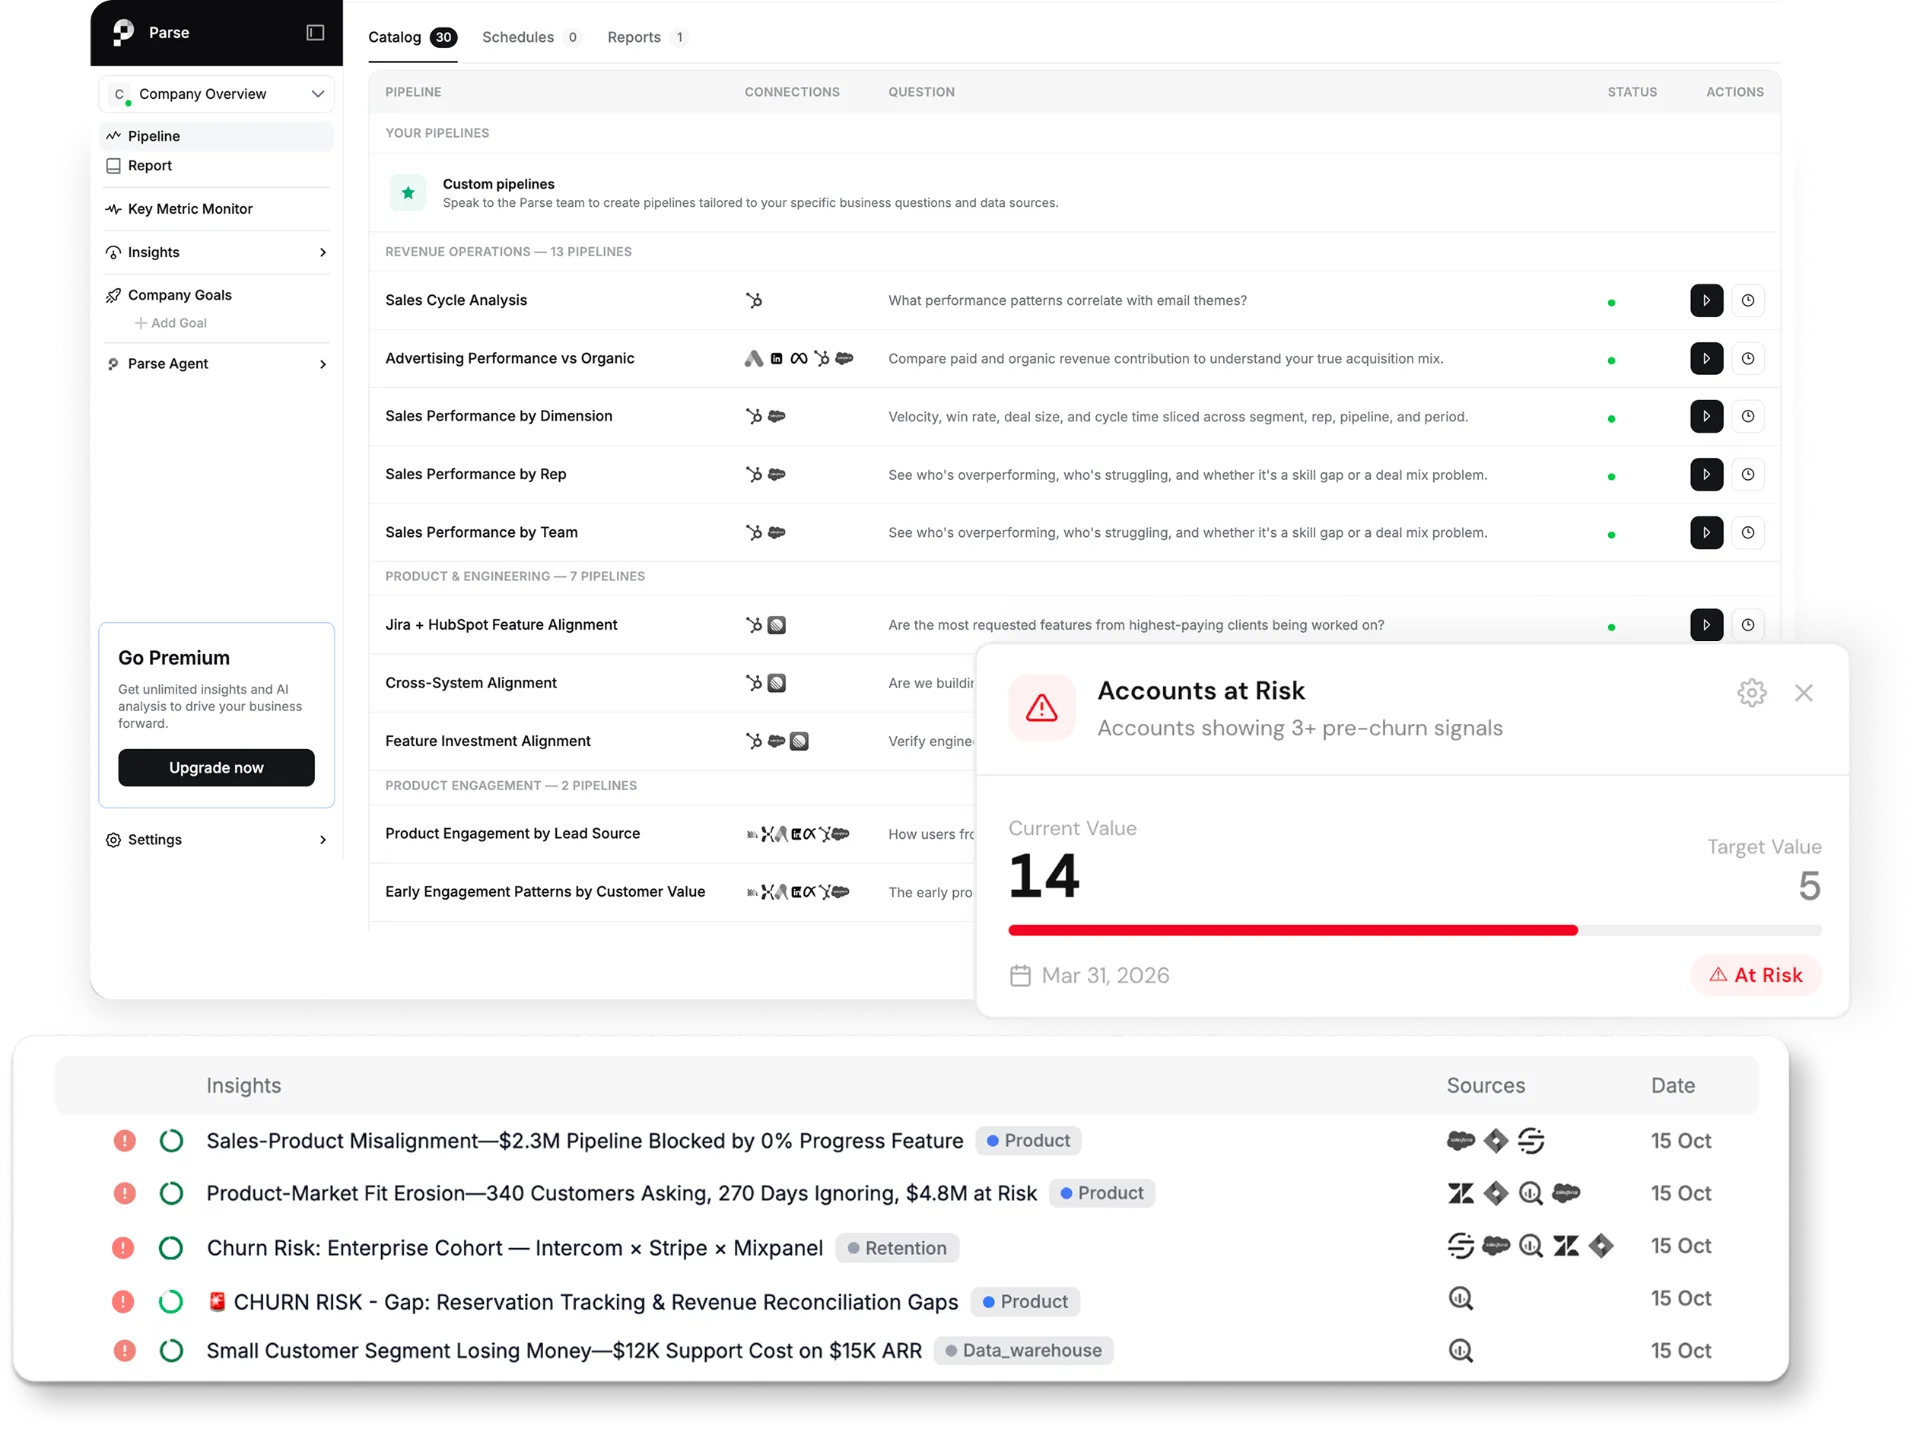Select Key Metric Monitor in the sidebar
Viewport: 1920px width, 1429px height.
190,209
